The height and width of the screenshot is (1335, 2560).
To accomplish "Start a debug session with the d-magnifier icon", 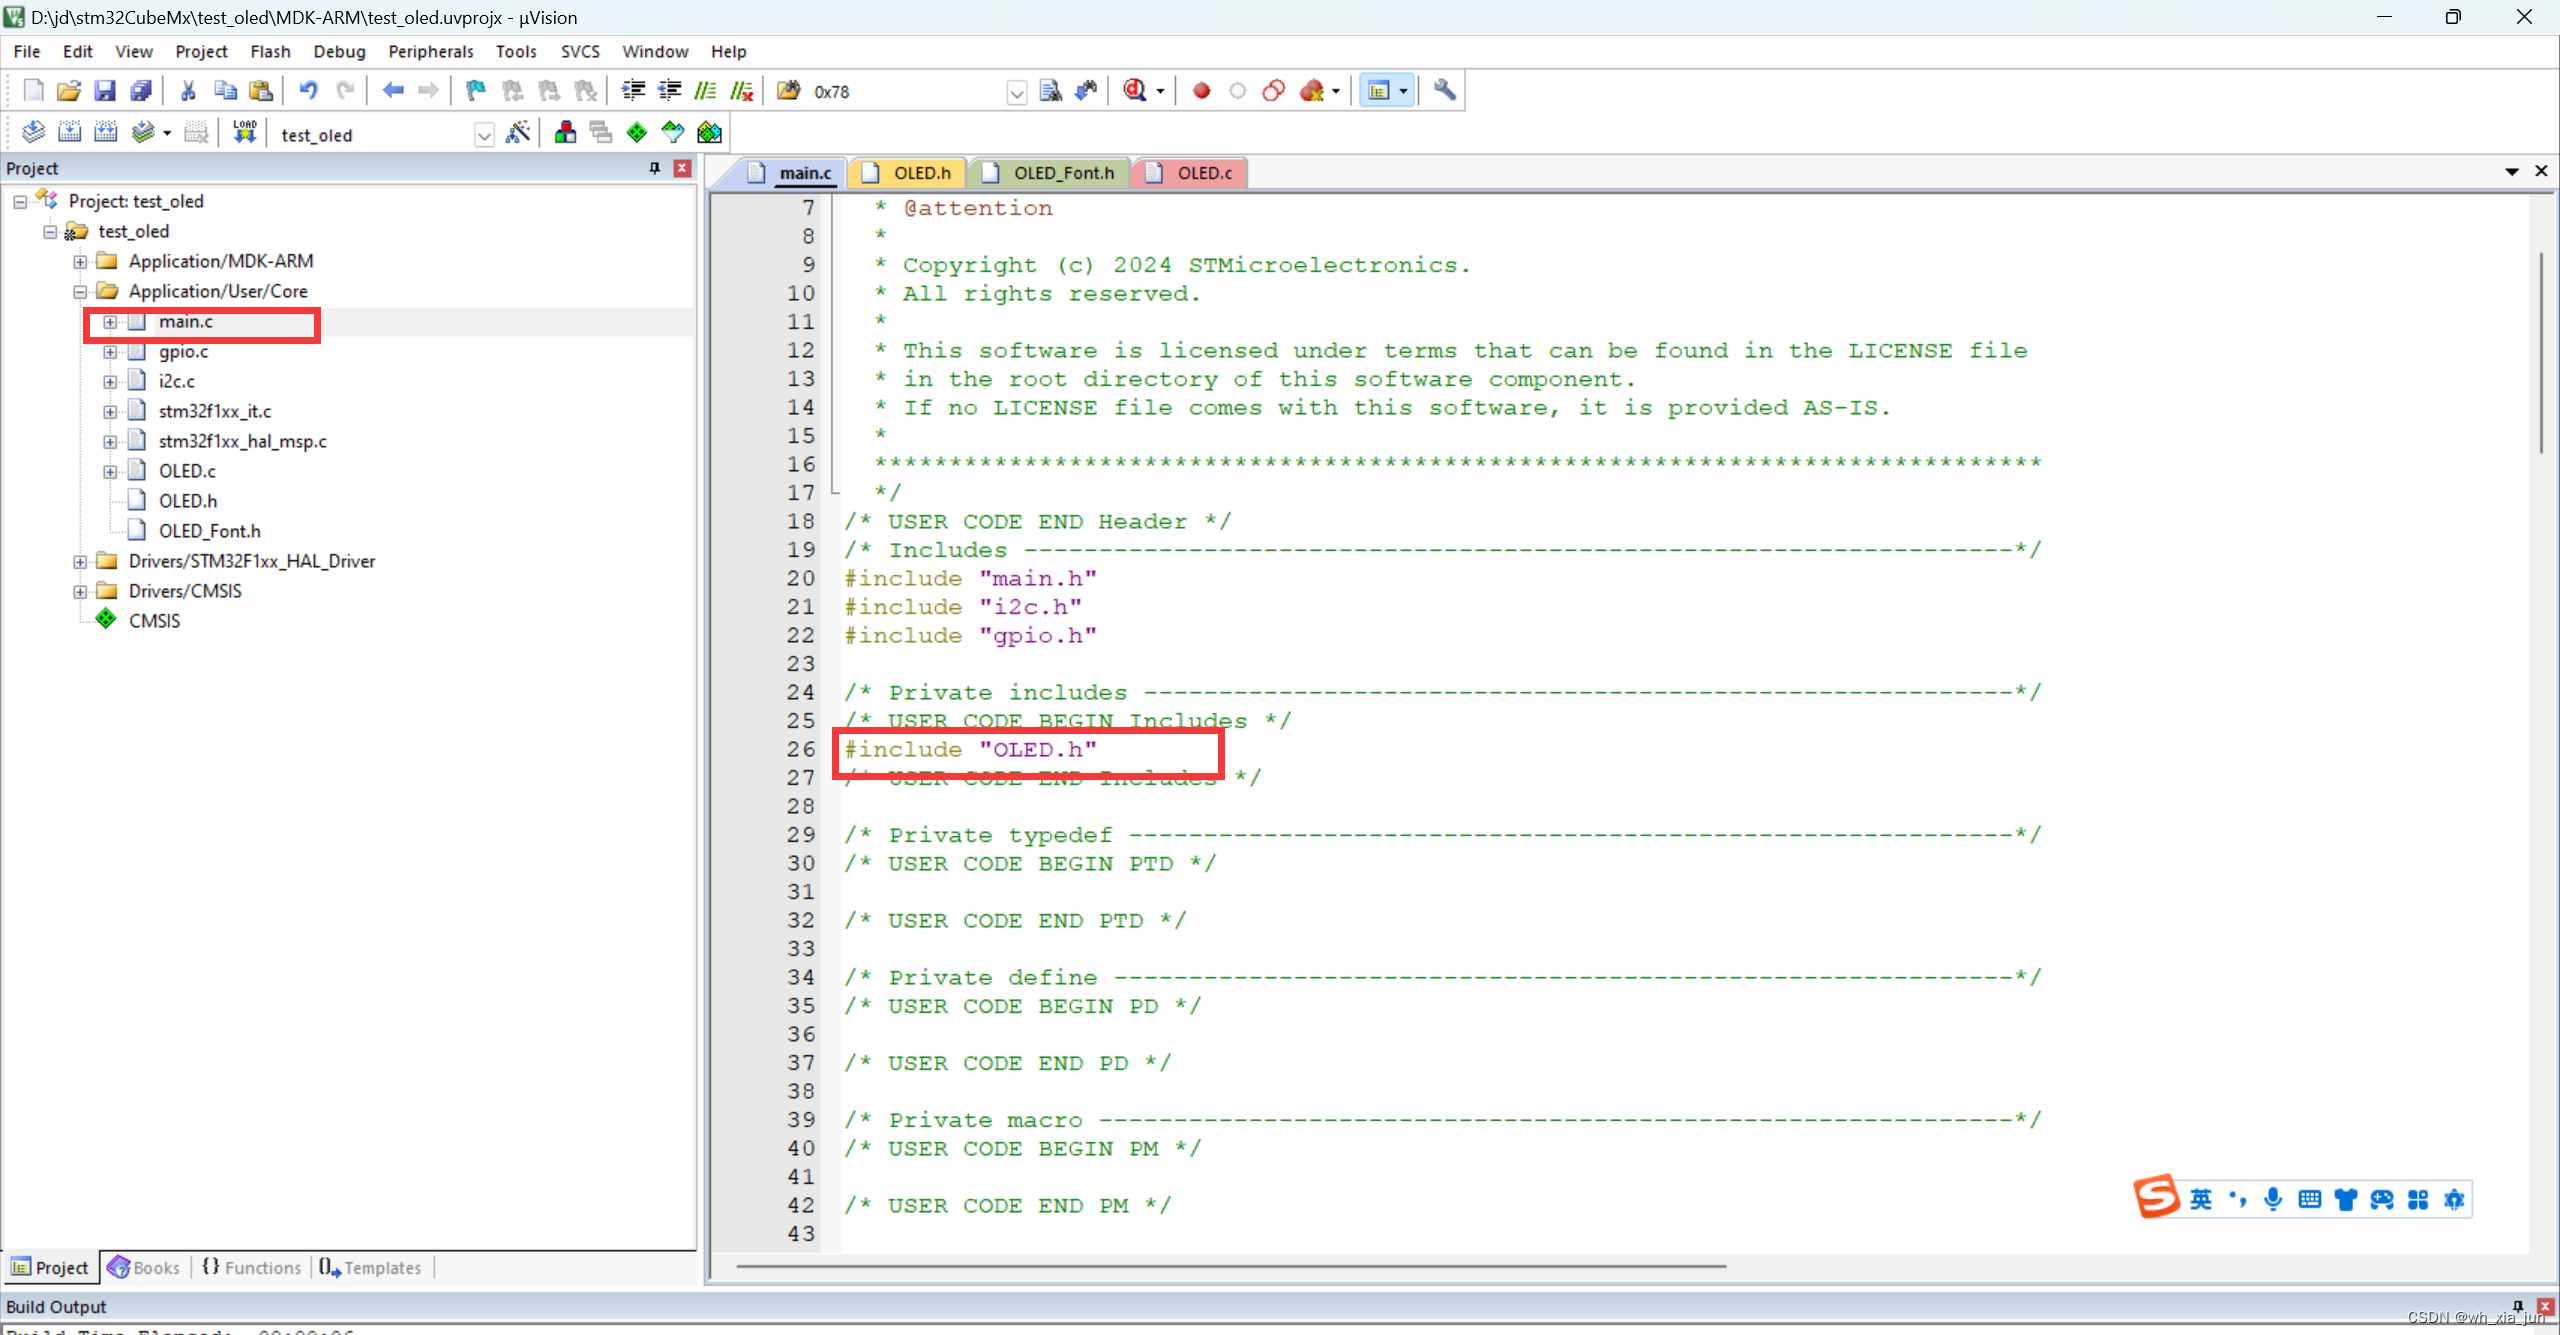I will (x=1135, y=91).
